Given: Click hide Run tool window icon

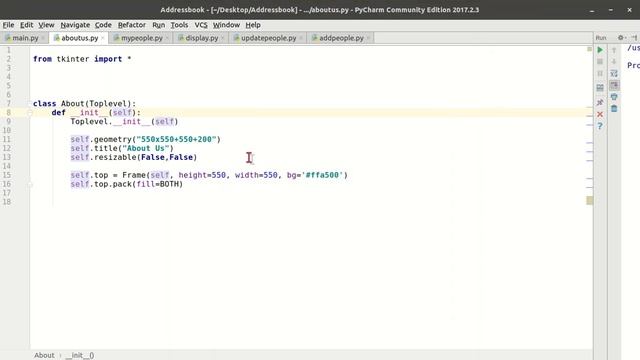Looking at the screenshot, I should coord(634,38).
